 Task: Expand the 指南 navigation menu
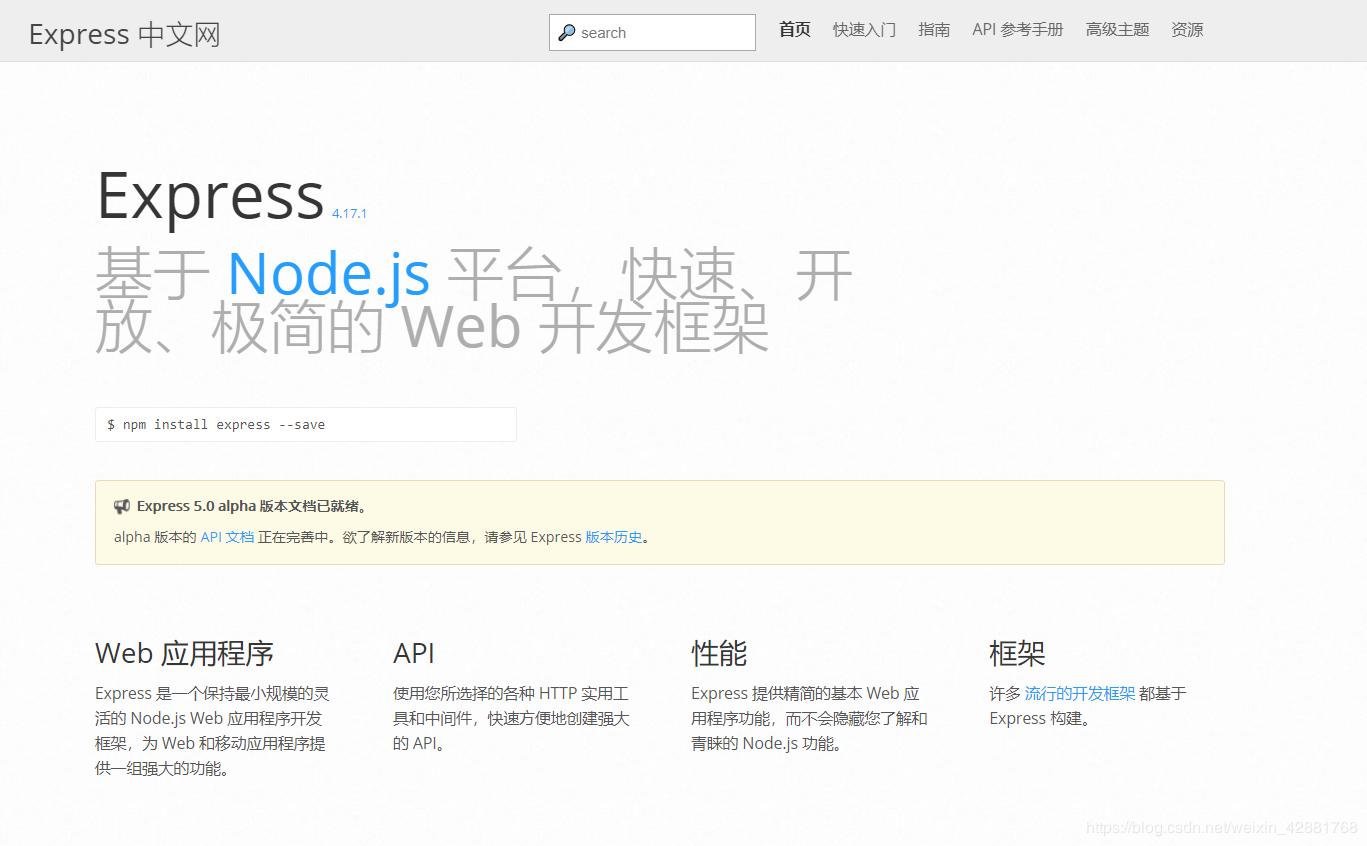pyautogui.click(x=934, y=30)
